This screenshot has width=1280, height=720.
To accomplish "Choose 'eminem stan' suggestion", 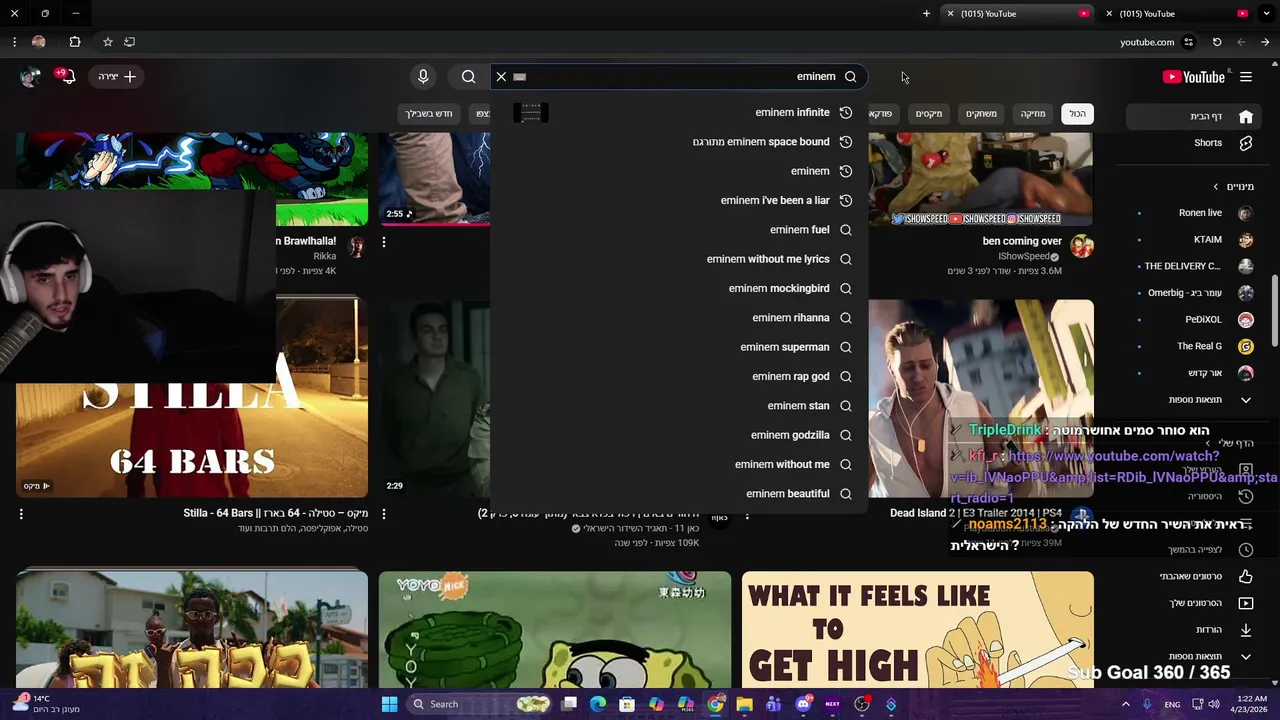I will tap(679, 406).
